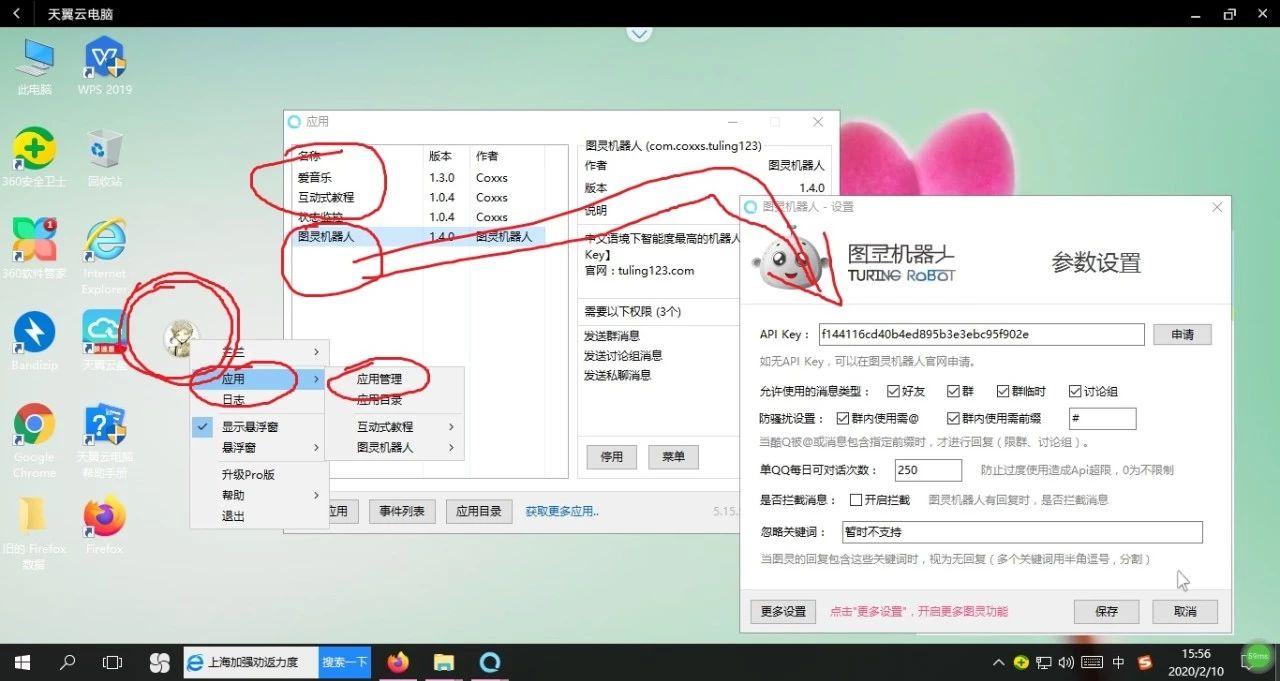The height and width of the screenshot is (681, 1280).
Task: Open the 获取更多应用 link
Action: 562,511
